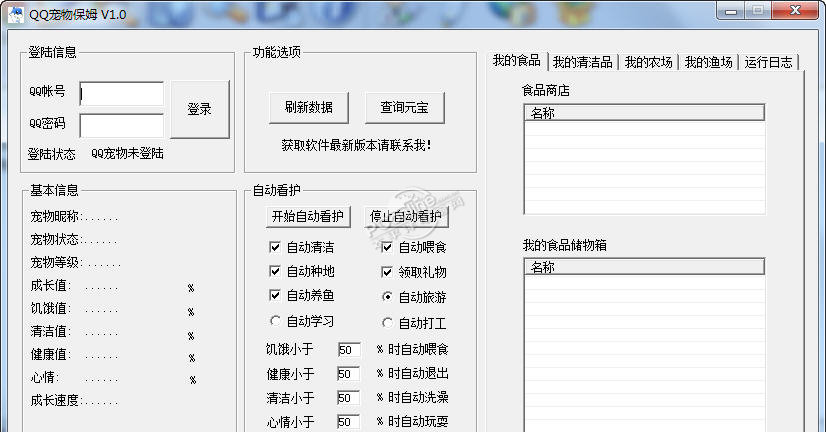
Task: Click the 健康小于 threshold value field
Action: coord(348,374)
